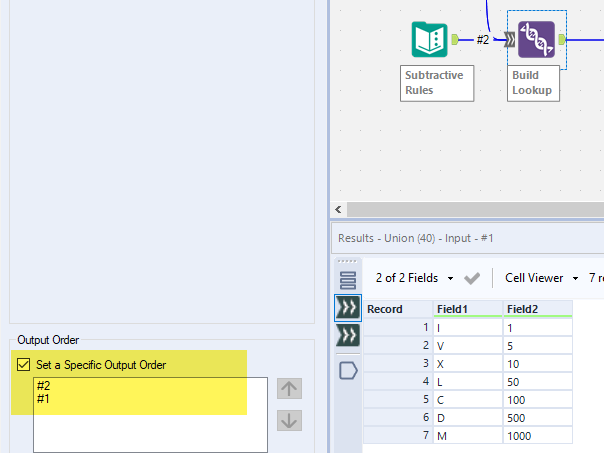The image size is (604, 453).
Task: Select Field1 cell containing X
Action: 468,364
